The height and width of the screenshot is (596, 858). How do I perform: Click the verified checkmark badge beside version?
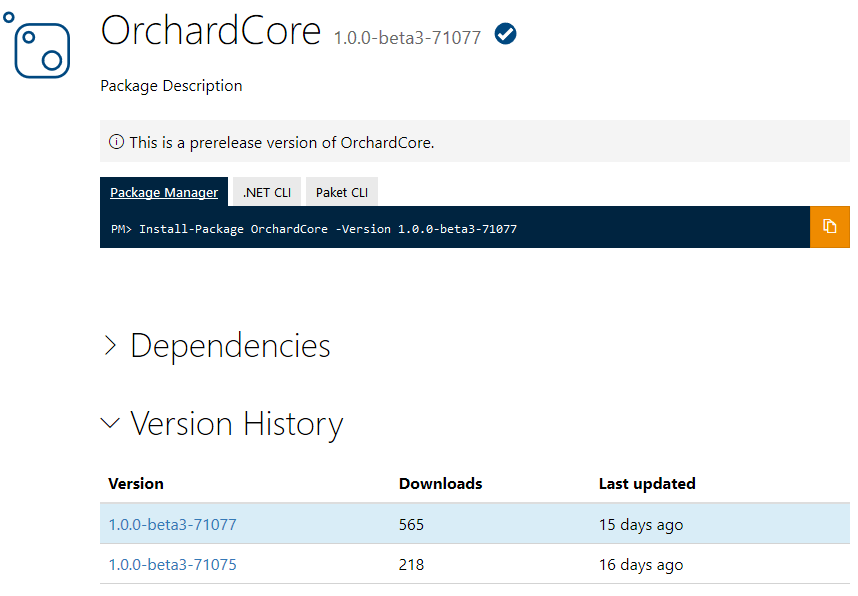(505, 34)
